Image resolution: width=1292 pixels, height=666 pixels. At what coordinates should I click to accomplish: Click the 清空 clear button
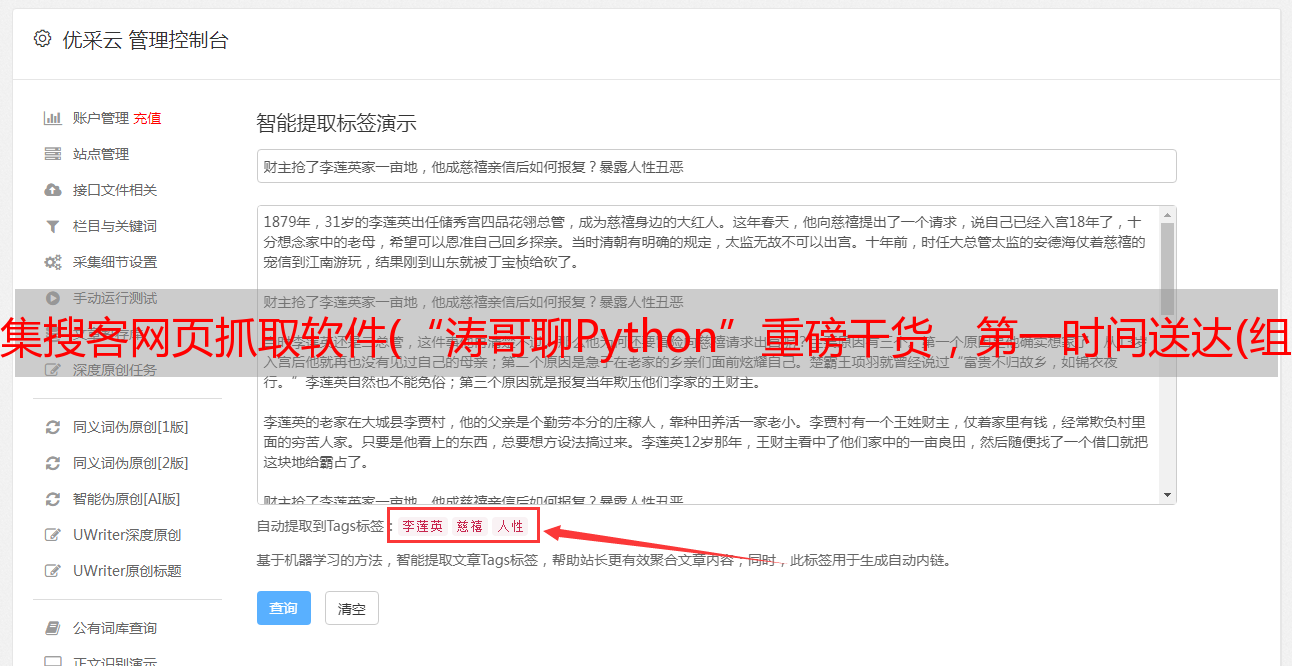pos(351,608)
